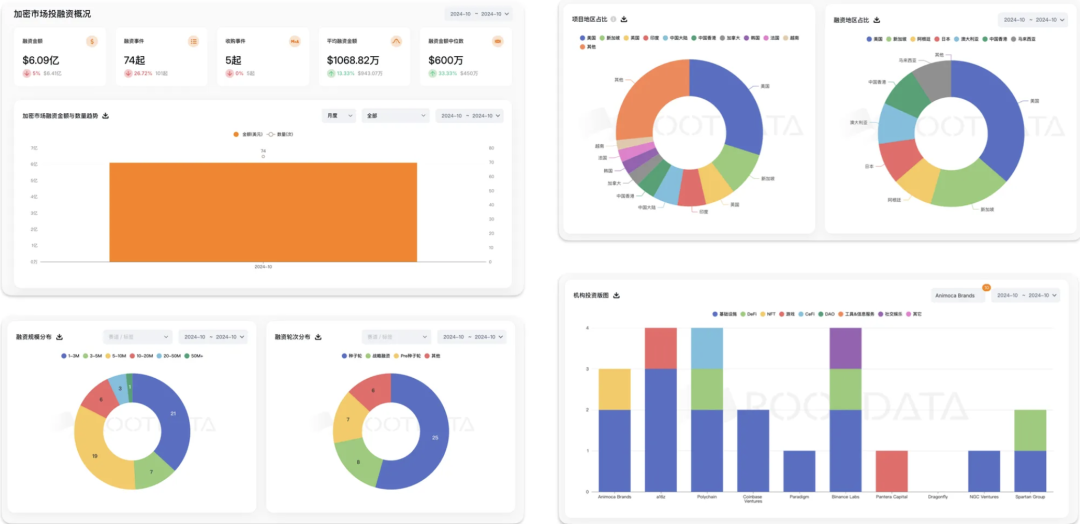The width and height of the screenshot is (1080, 524).
Task: Open date range dropdown in 融资规模分布
Action: tap(213, 337)
